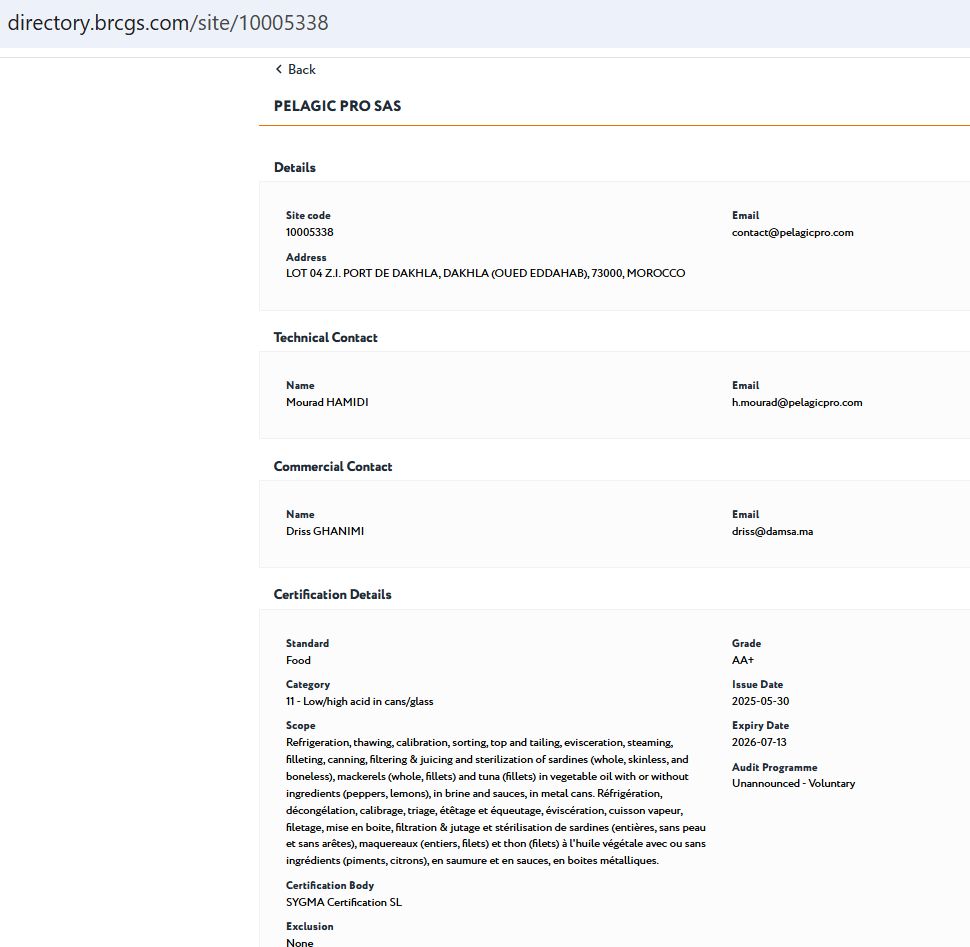Click the expiry date 2026-07-13

(760, 742)
